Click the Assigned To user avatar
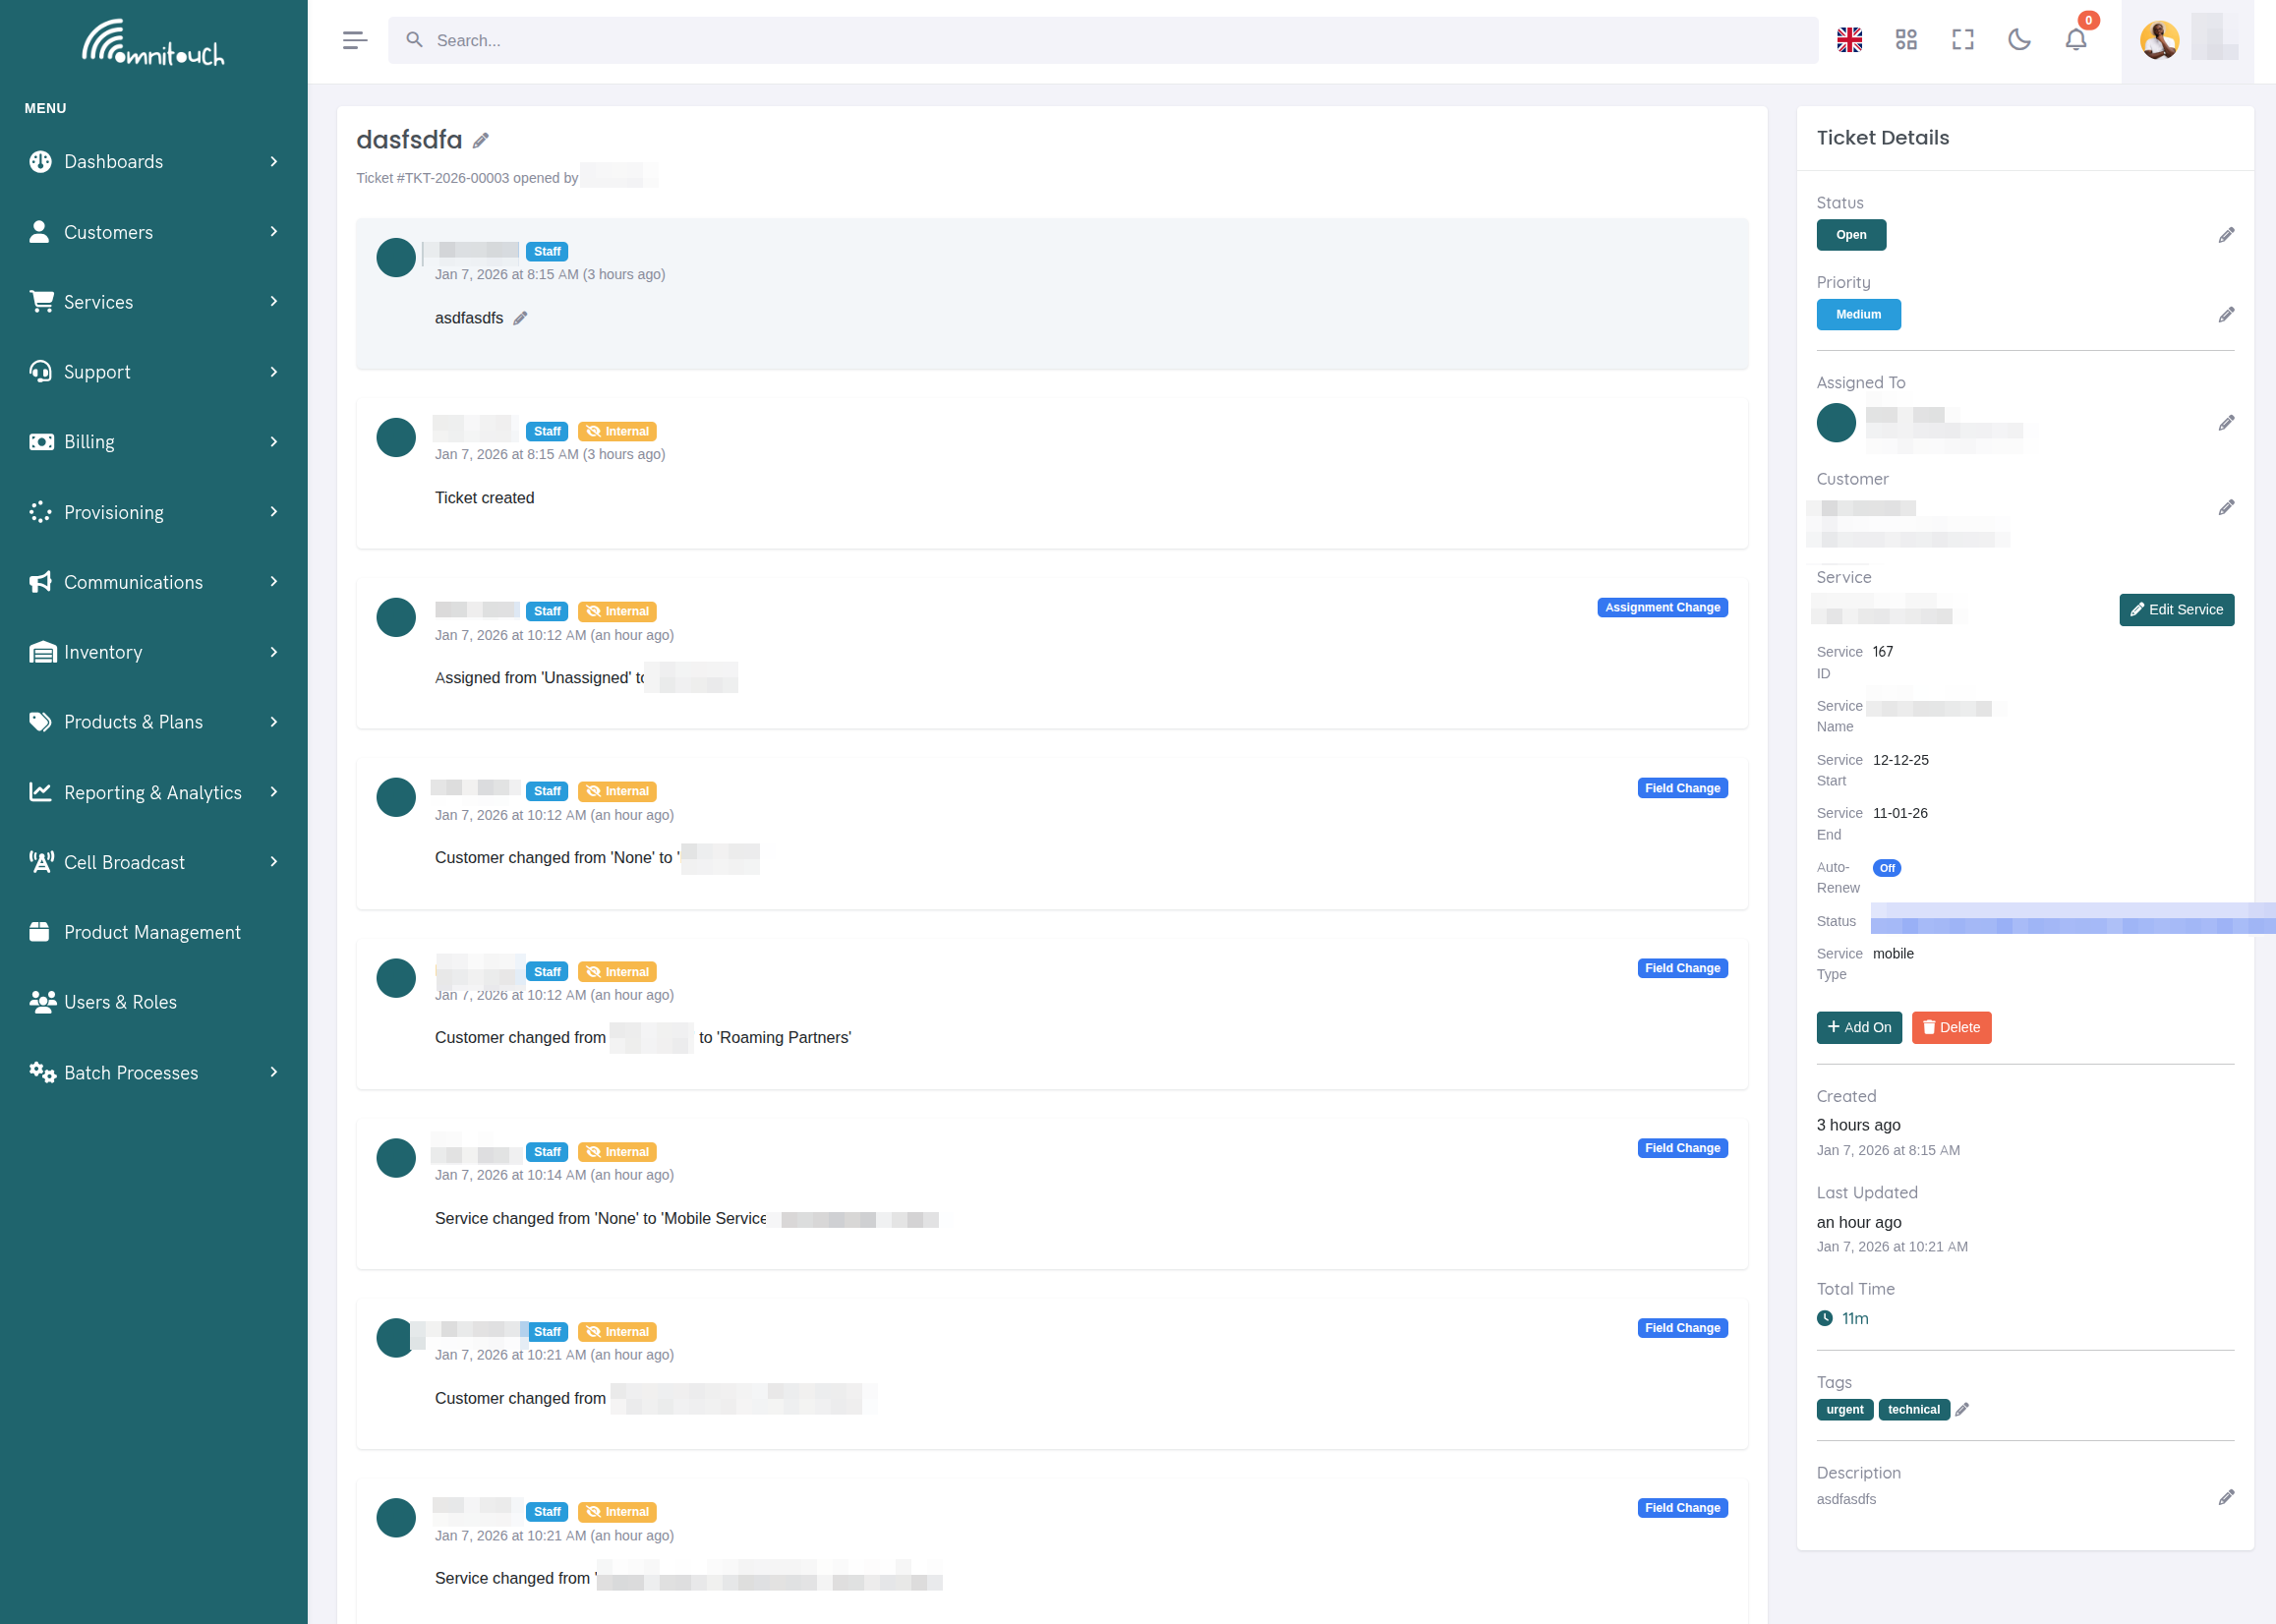This screenshot has width=2276, height=1624. (x=1836, y=423)
